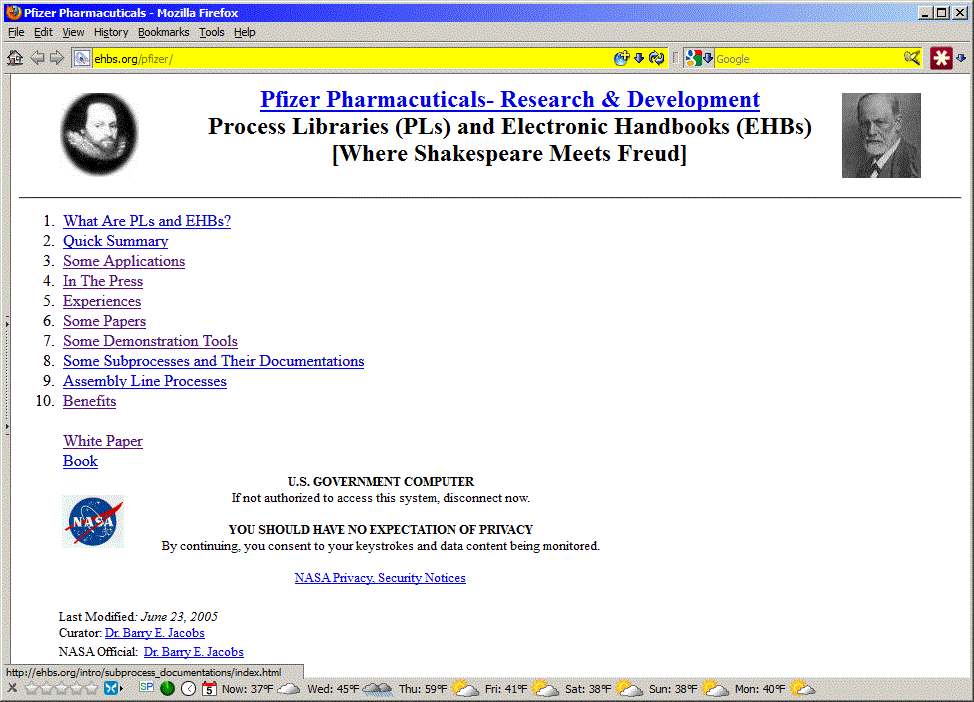Image resolution: width=974 pixels, height=702 pixels.
Task: Open the Help menu
Action: (245, 32)
